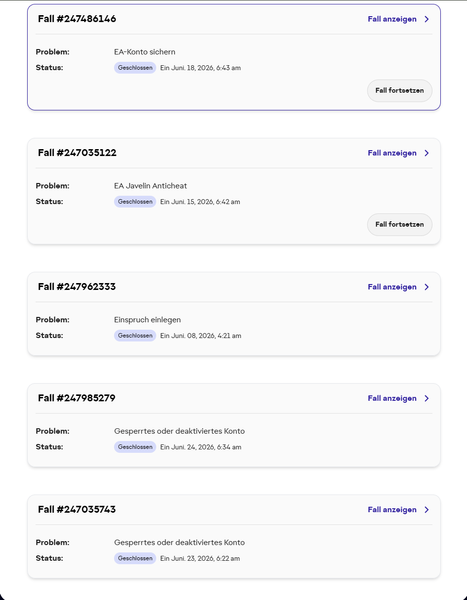Select the Fall #247486146 heading
This screenshot has width=467, height=600.
77,19
